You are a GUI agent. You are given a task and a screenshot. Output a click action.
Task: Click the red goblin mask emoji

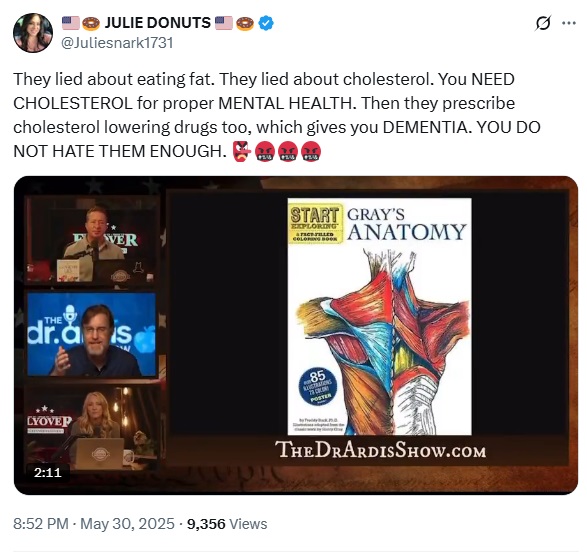(x=242, y=152)
